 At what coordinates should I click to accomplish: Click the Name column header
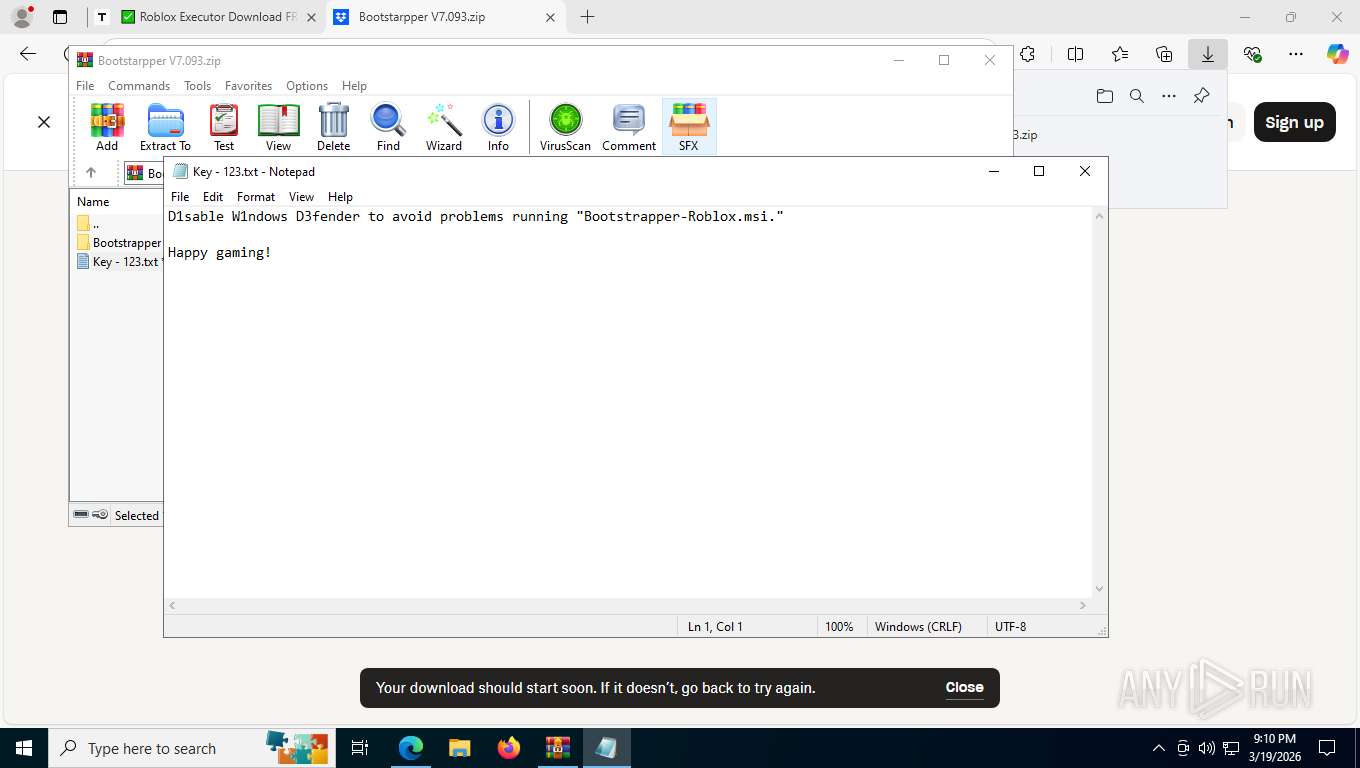pyautogui.click(x=93, y=201)
